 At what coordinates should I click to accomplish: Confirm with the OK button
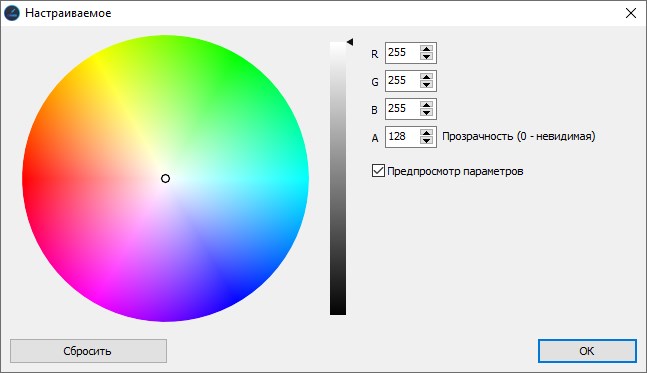(x=587, y=351)
